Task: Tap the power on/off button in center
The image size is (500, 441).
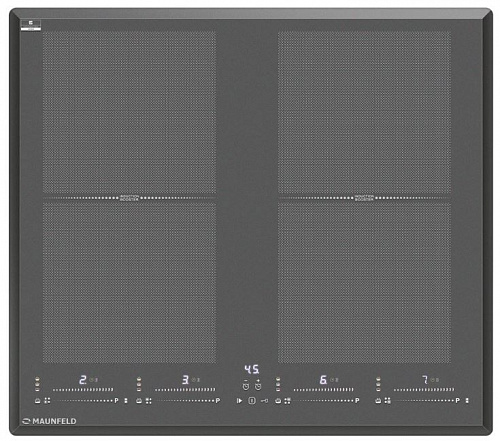Action: (252, 400)
